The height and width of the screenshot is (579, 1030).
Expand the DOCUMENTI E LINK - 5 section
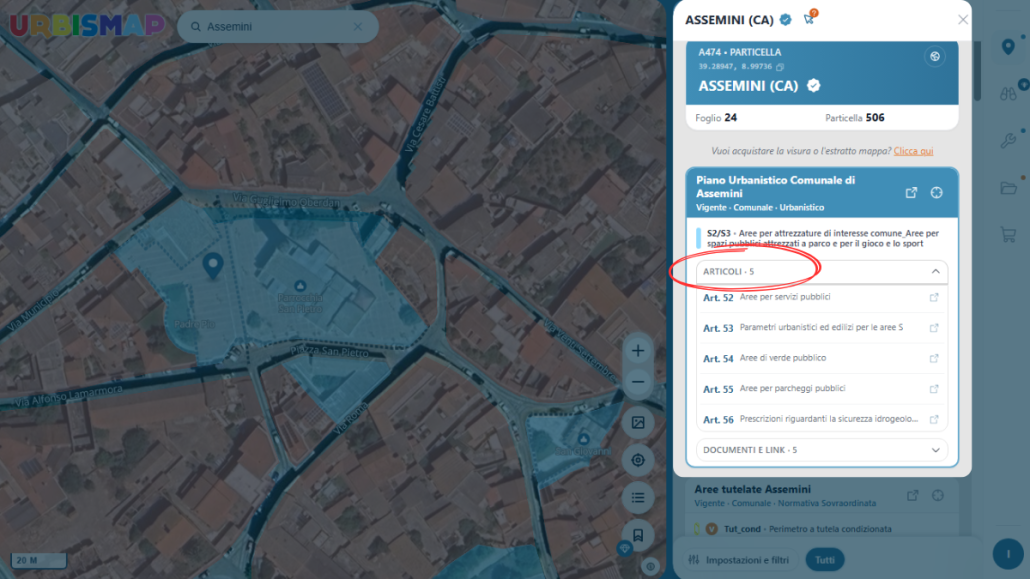coord(822,450)
